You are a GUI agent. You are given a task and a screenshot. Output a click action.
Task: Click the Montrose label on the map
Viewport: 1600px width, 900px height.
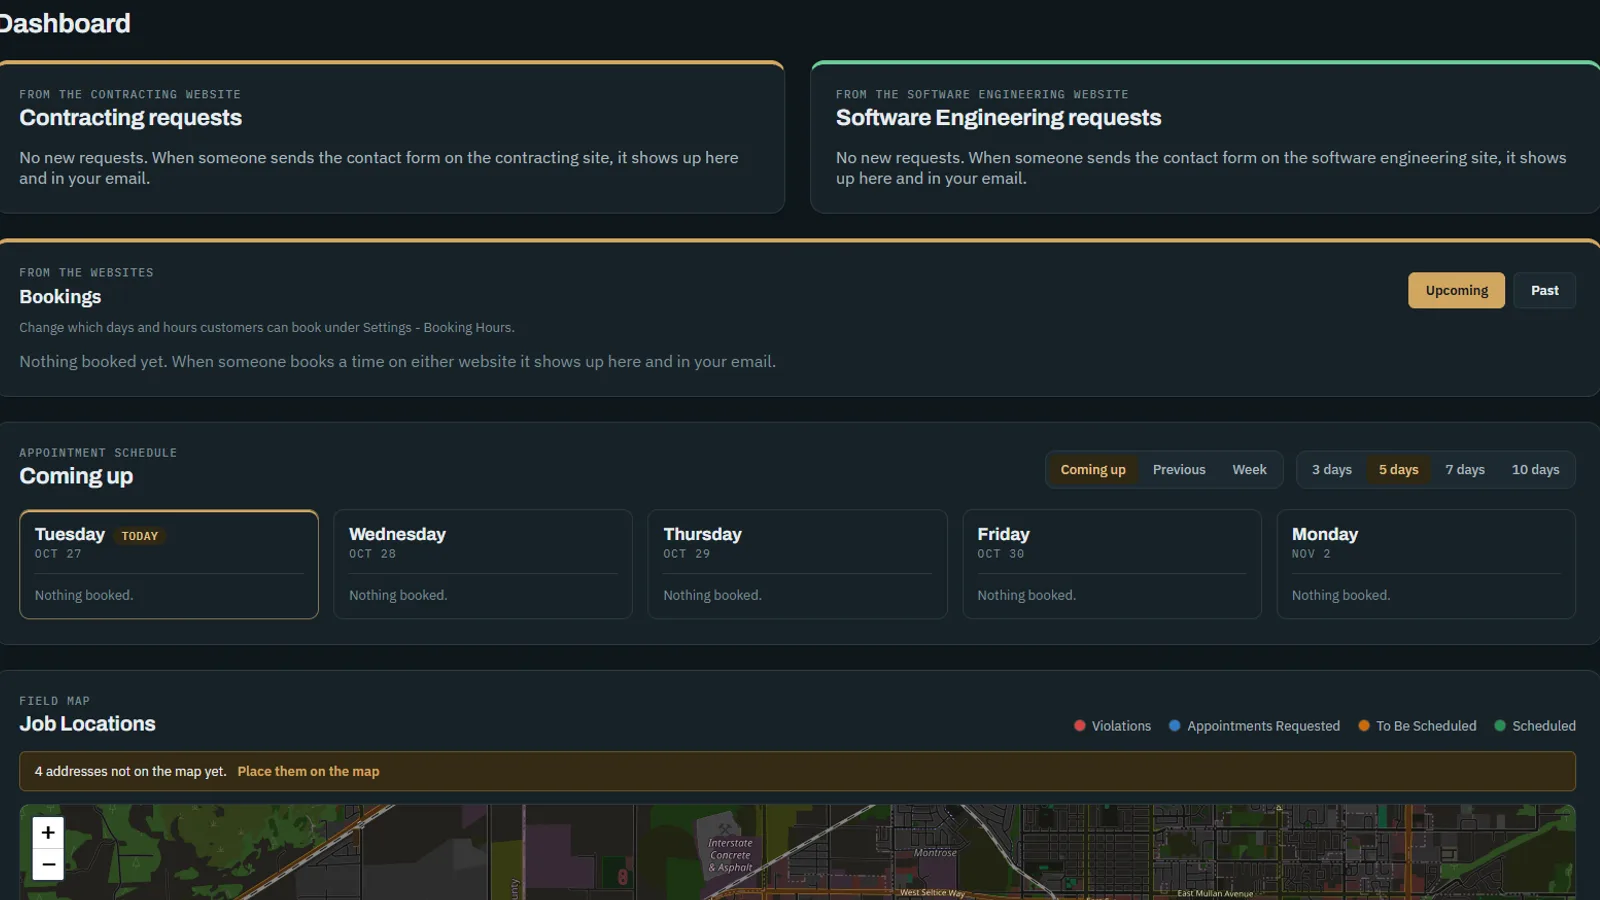click(935, 853)
